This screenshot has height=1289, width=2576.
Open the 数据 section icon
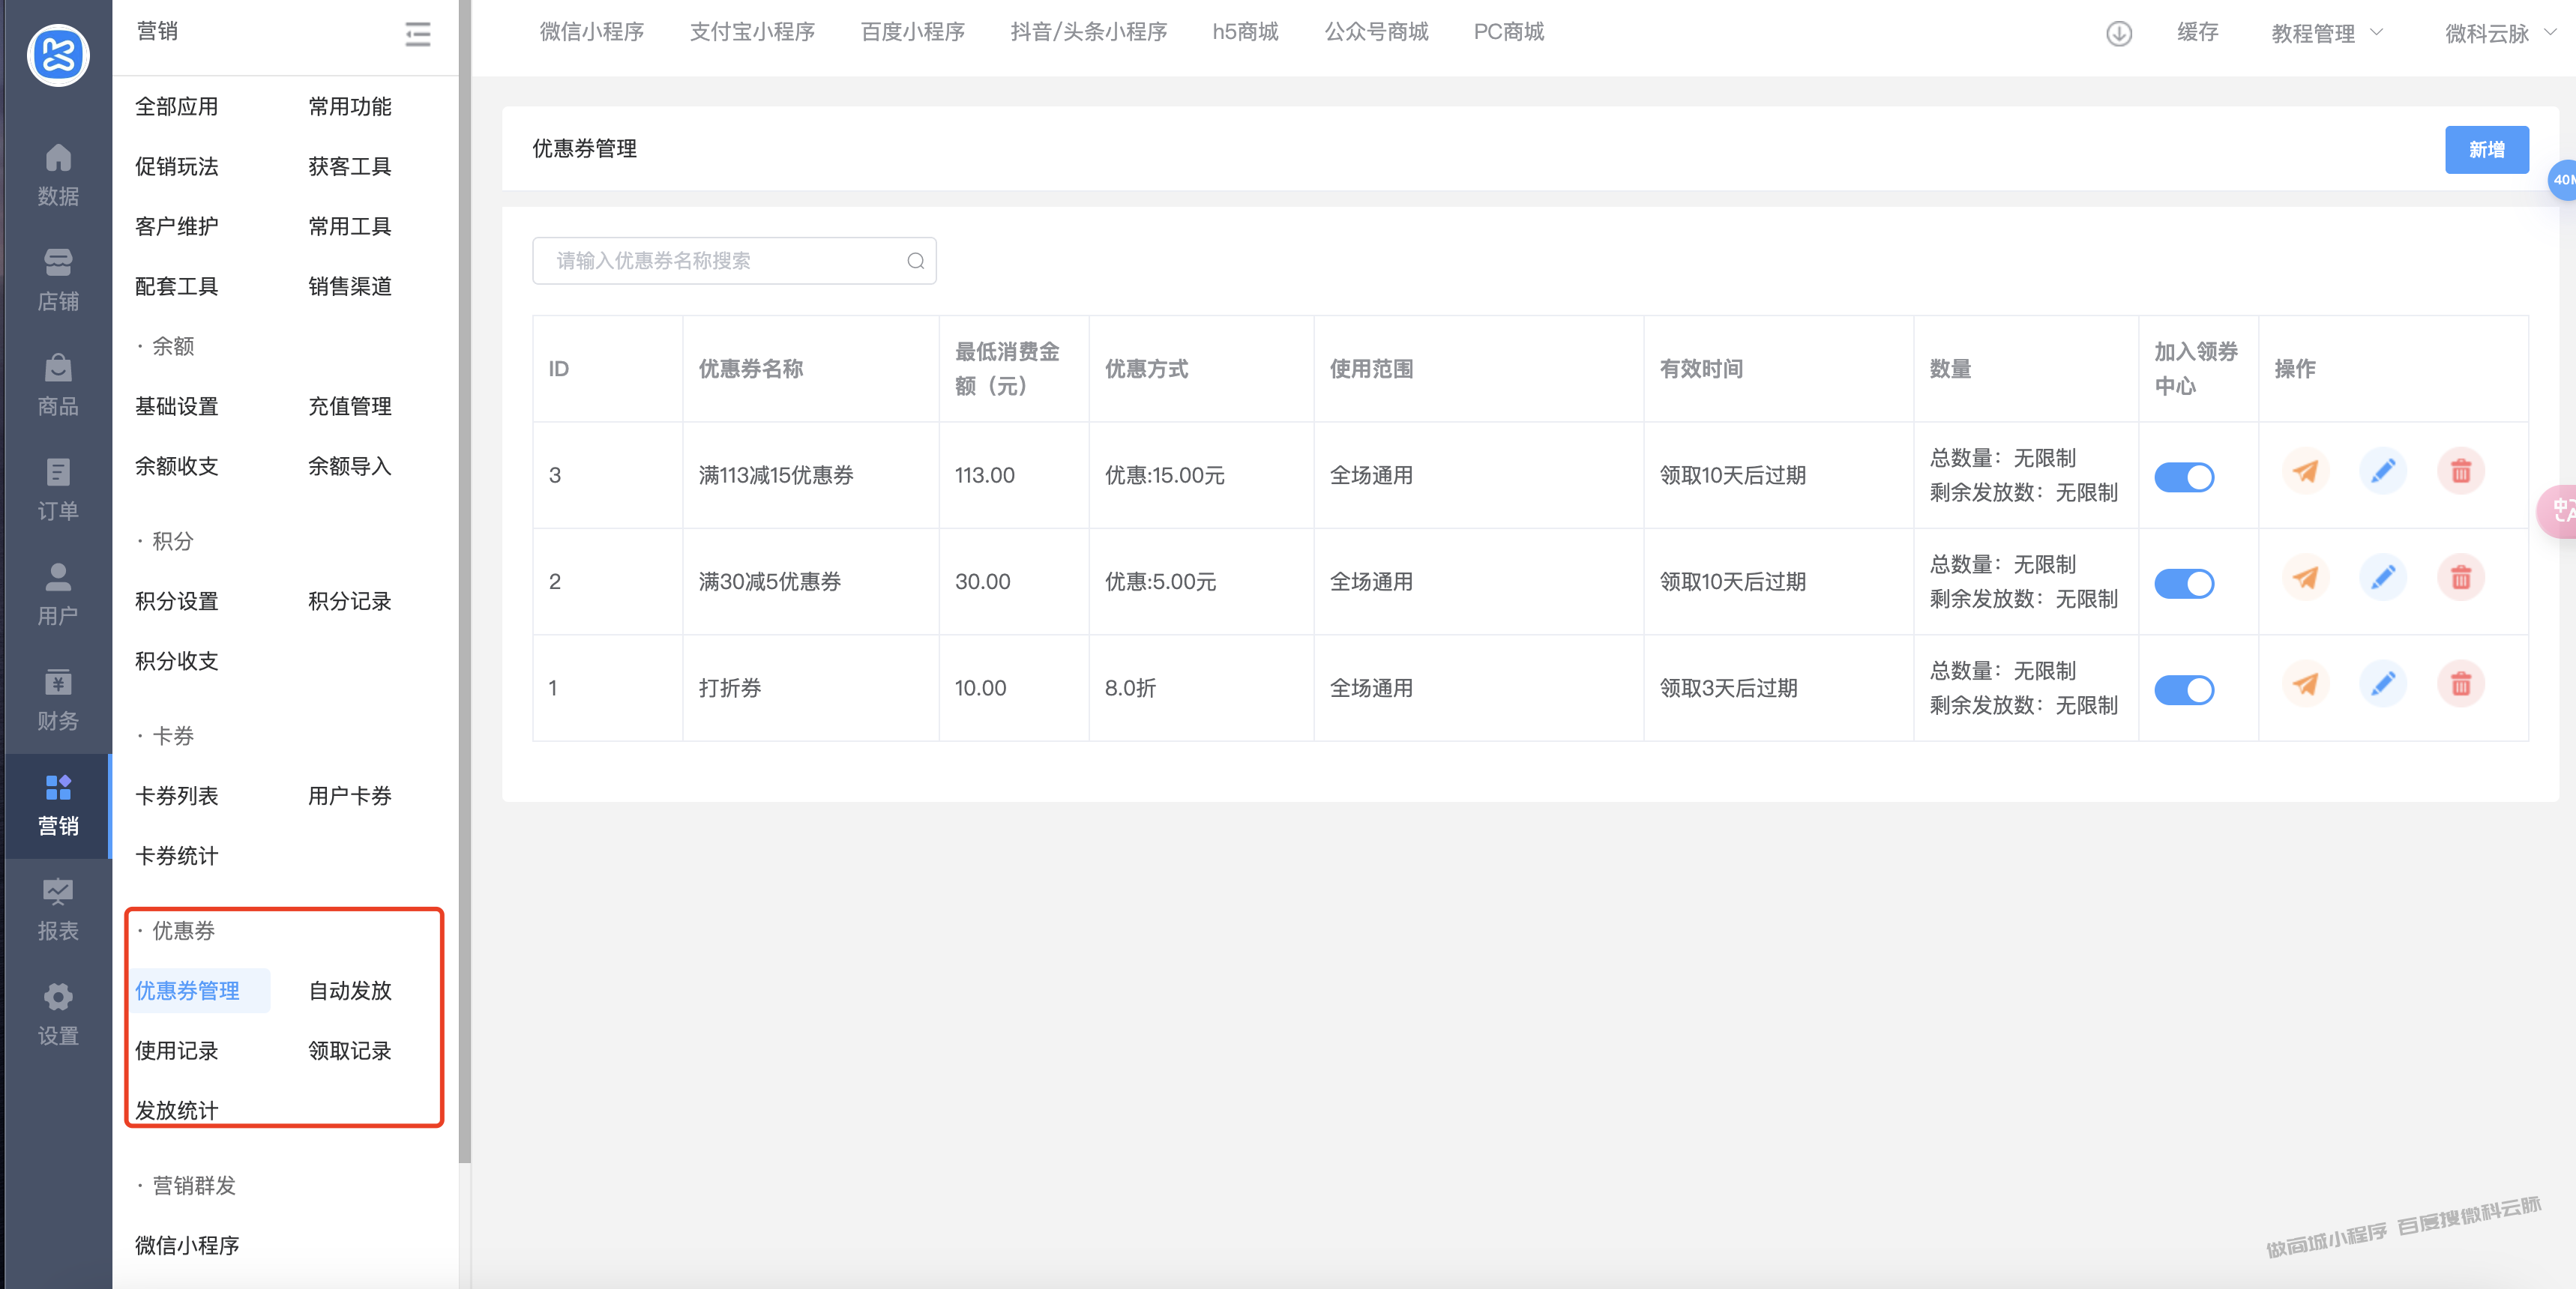tap(58, 157)
